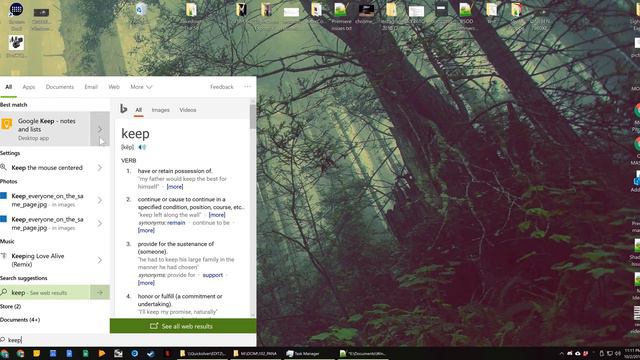Select the All search filter tab
Screen dimensions: 640x360
pyautogui.click(x=9, y=87)
